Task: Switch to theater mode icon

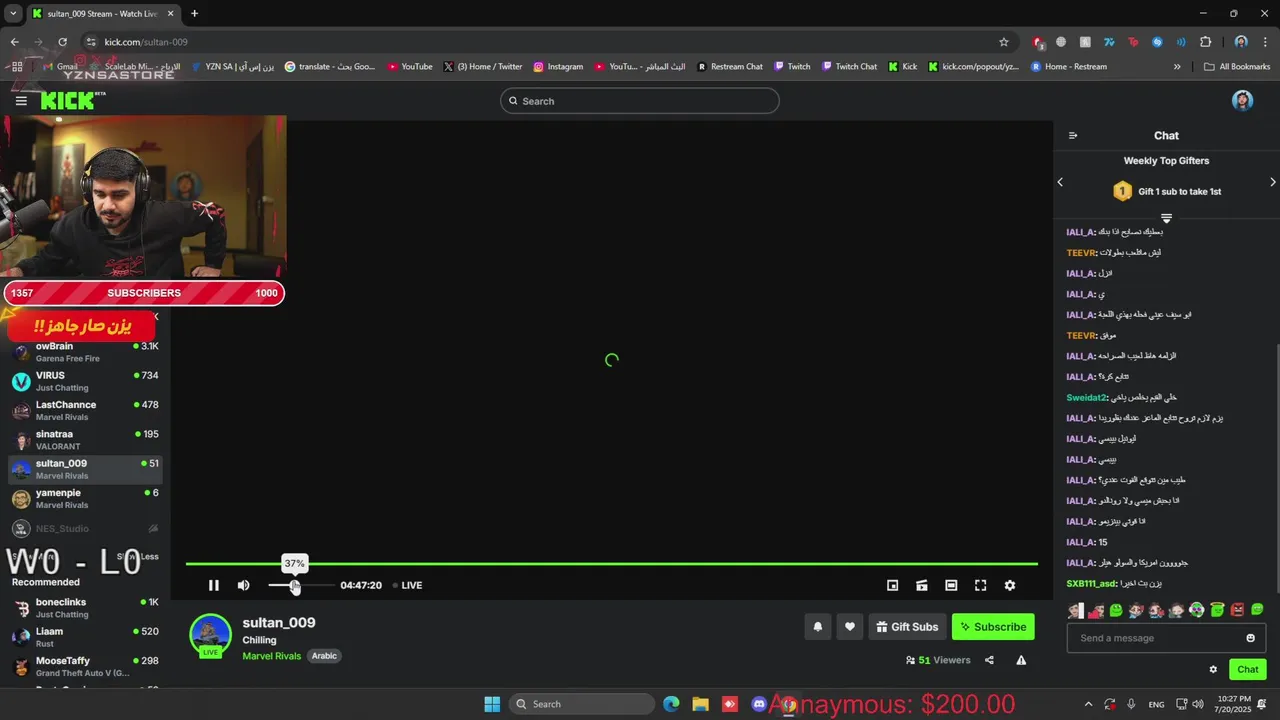Action: tap(951, 585)
